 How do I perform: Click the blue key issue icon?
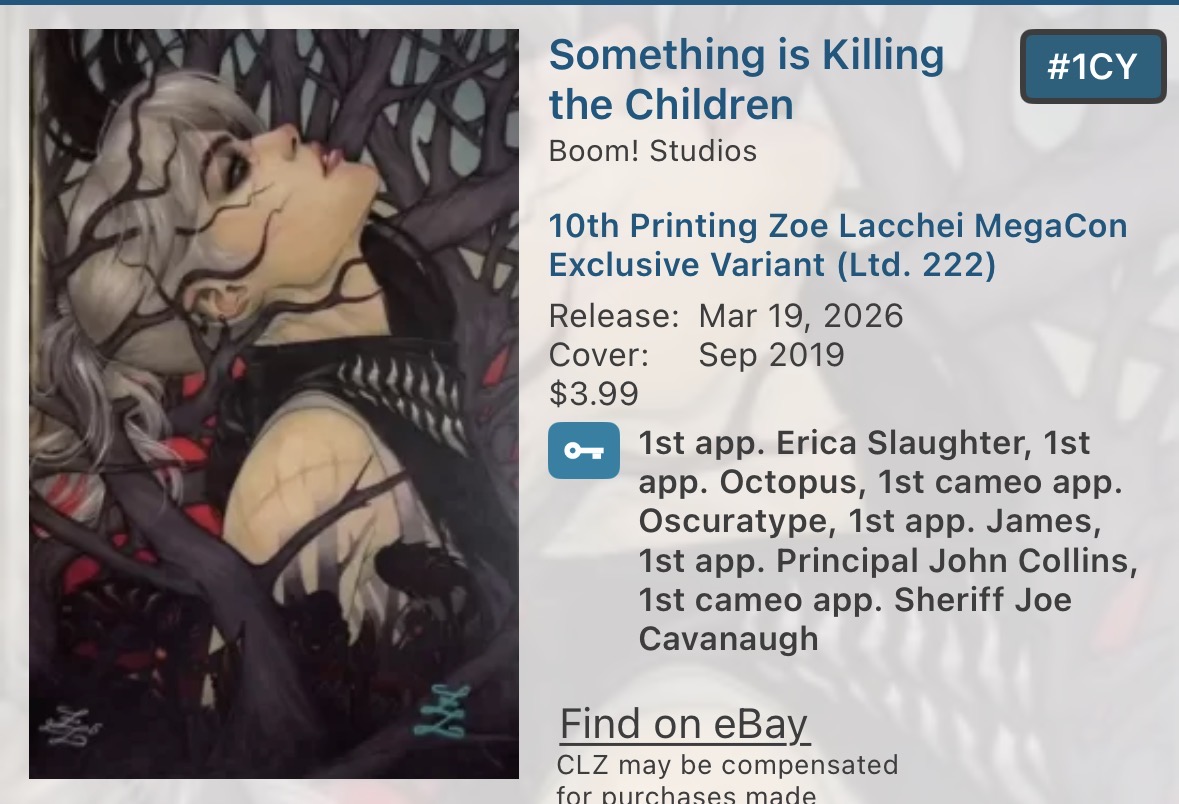[583, 451]
